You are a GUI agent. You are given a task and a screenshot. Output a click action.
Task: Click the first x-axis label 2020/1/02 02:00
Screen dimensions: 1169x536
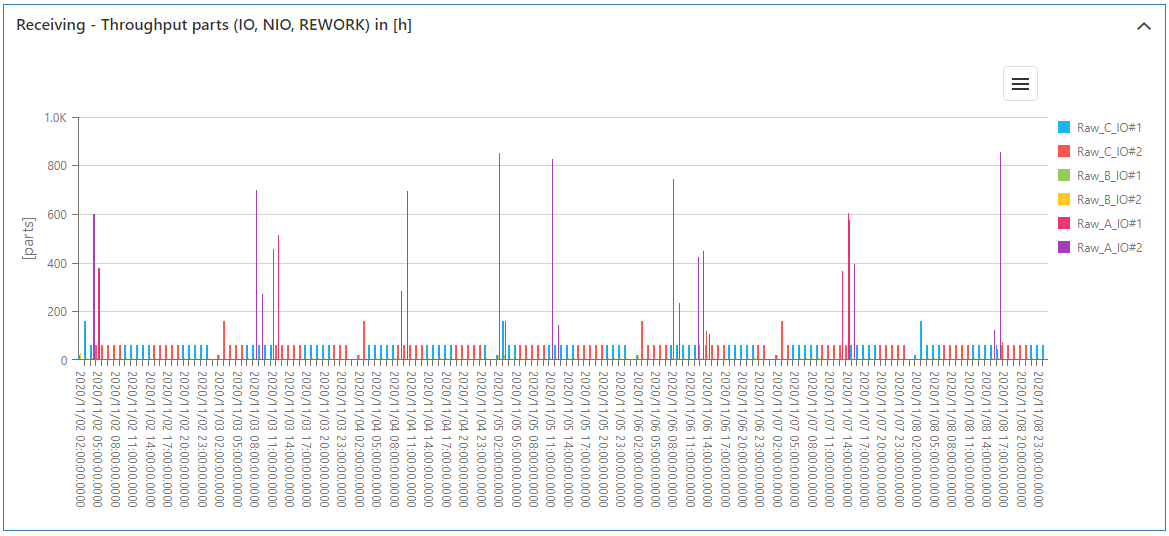[80, 439]
